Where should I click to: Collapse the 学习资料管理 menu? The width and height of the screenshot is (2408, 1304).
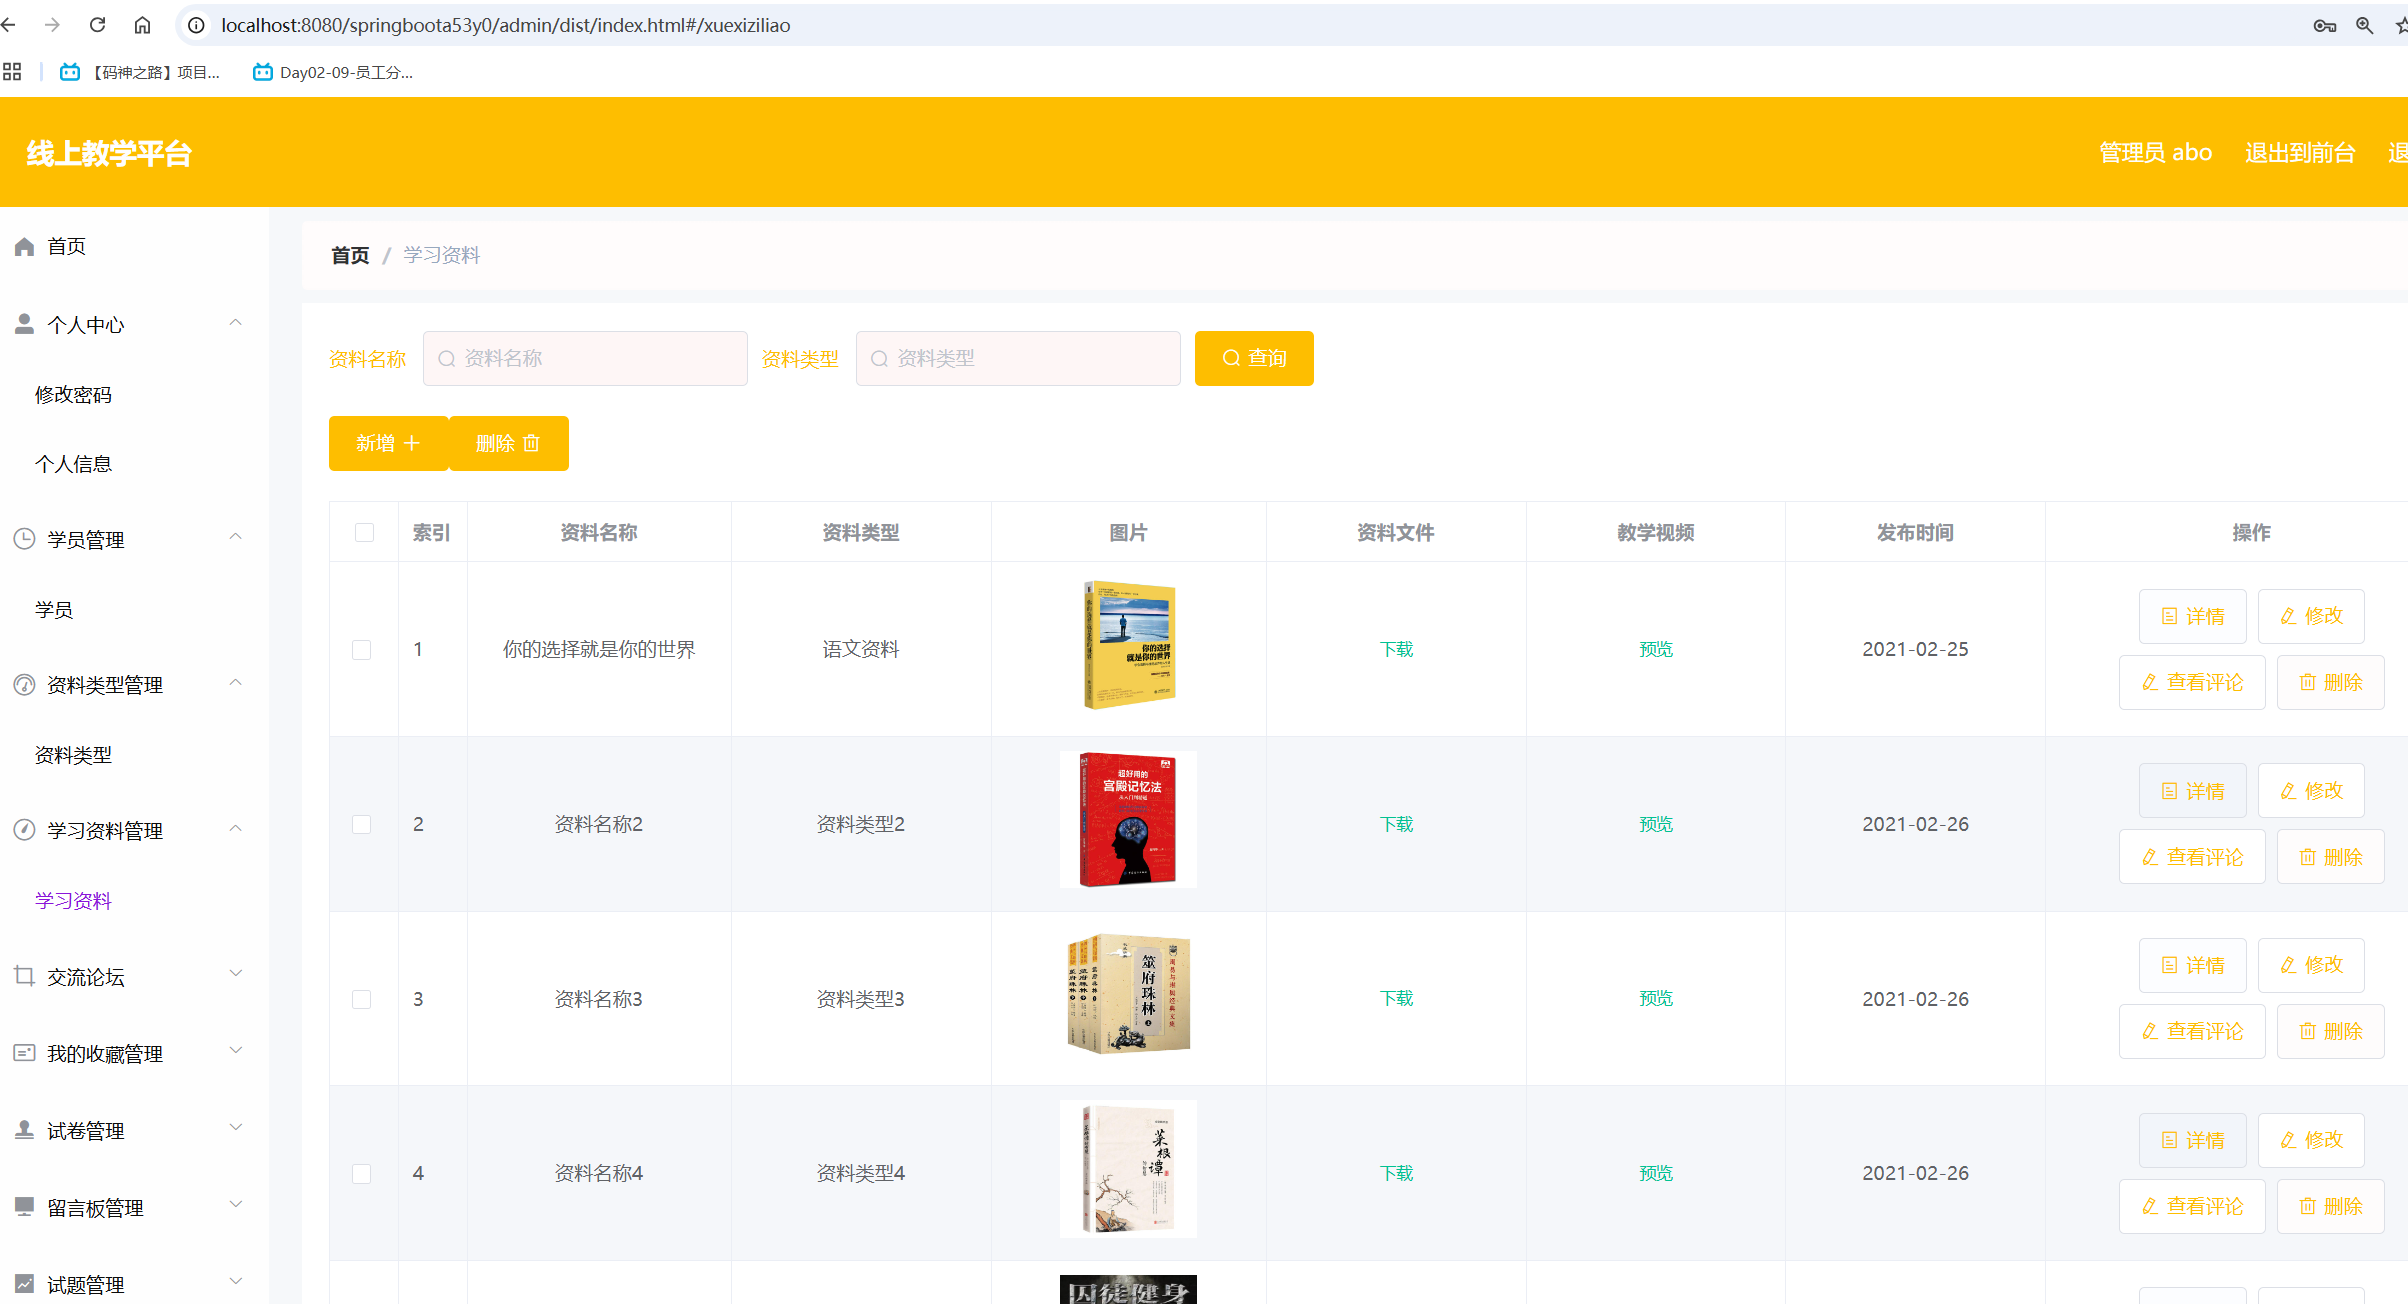(x=134, y=830)
